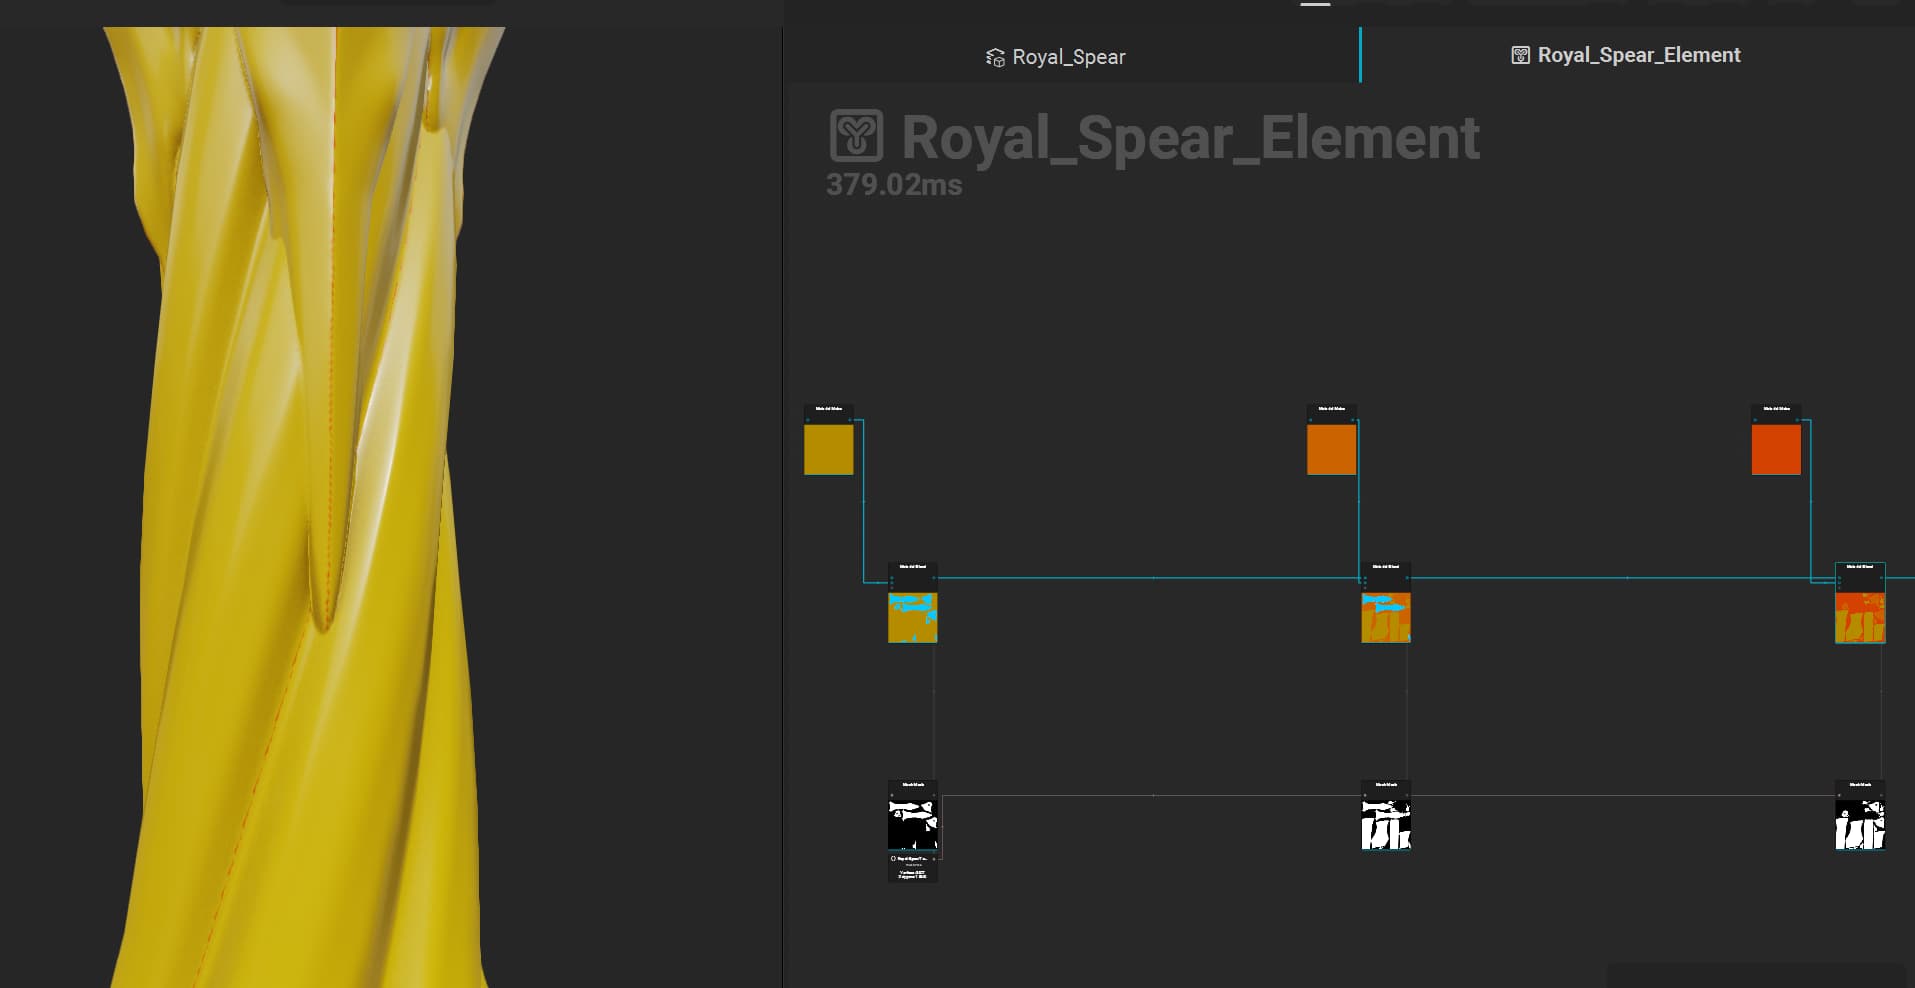
Task: Click the element icon on Royal_Spear_Element tab
Action: pyautogui.click(x=1520, y=56)
